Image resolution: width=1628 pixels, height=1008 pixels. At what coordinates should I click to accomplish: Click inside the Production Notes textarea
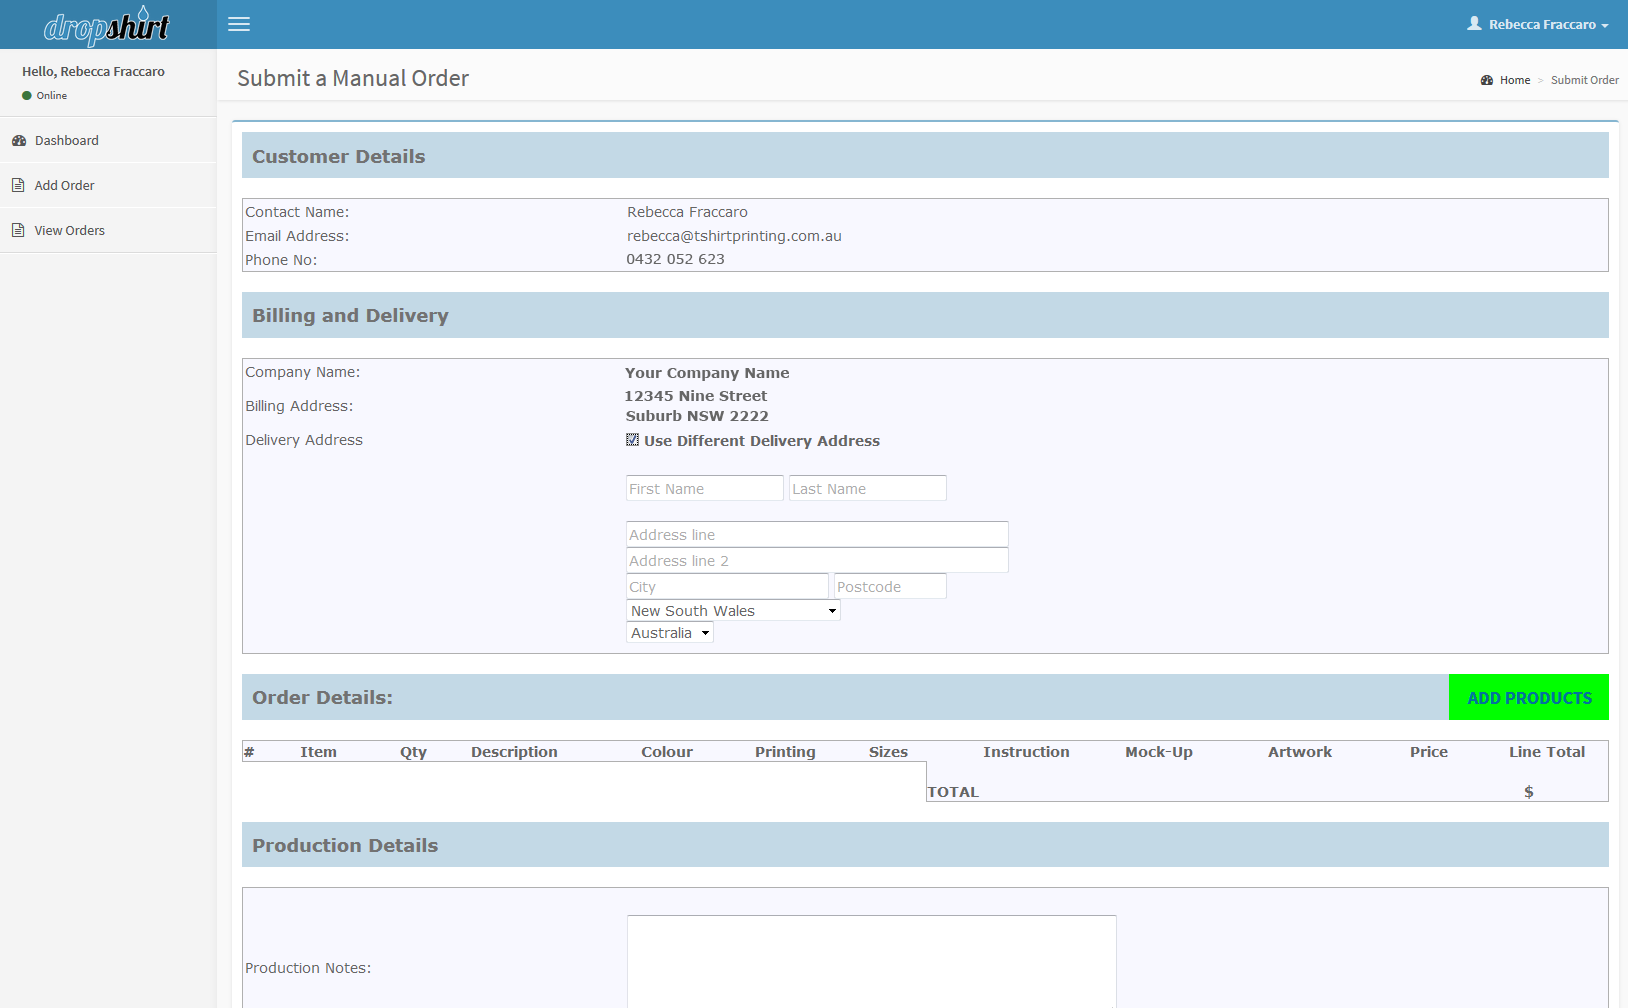click(872, 961)
